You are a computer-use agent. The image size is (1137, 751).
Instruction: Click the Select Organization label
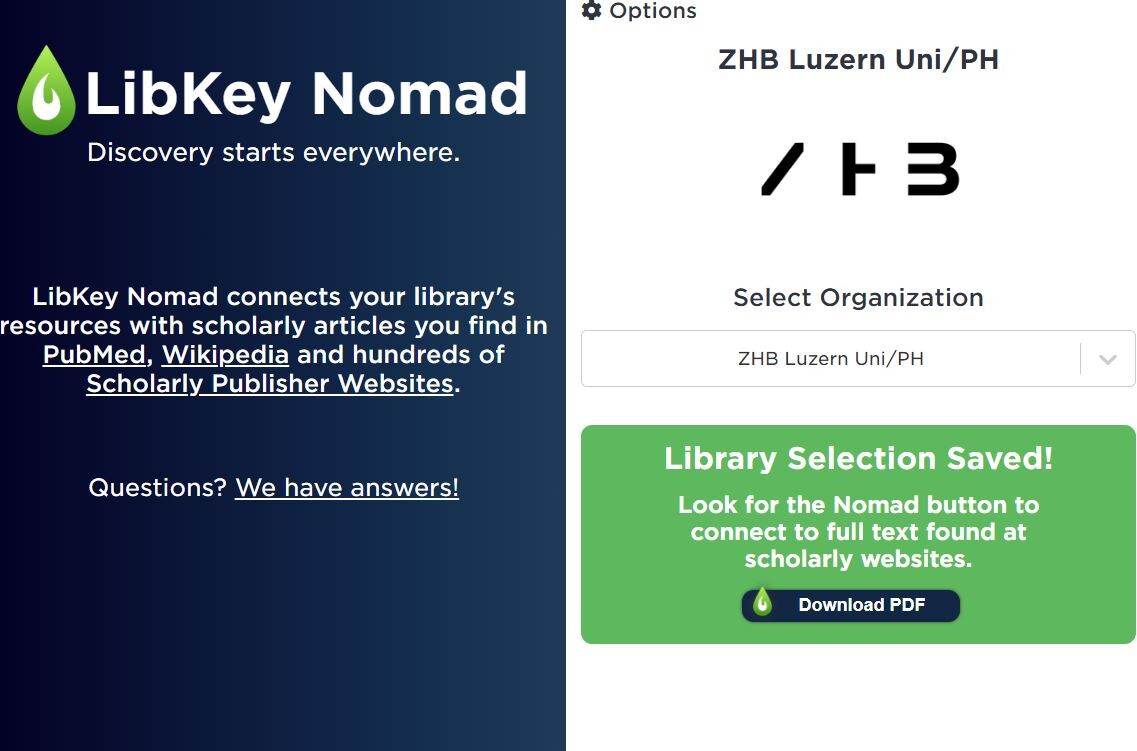(859, 297)
